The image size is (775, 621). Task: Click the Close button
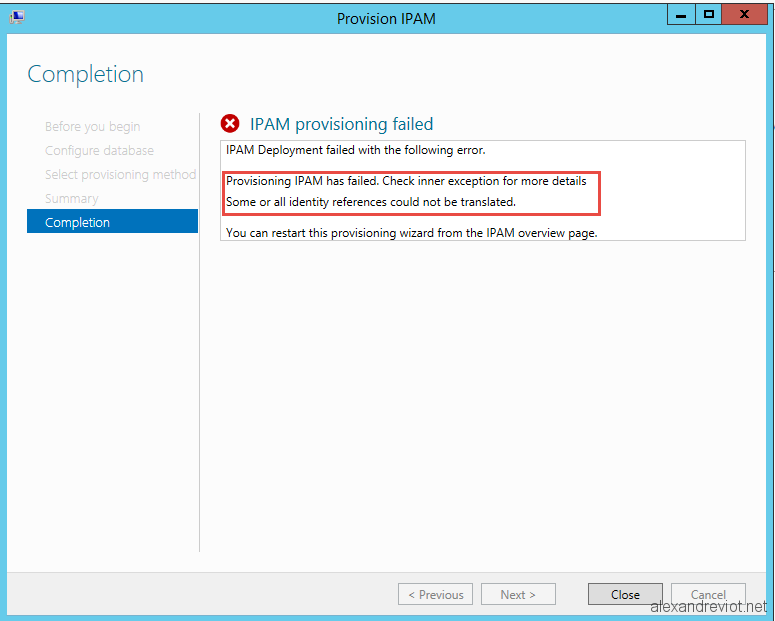pos(625,594)
